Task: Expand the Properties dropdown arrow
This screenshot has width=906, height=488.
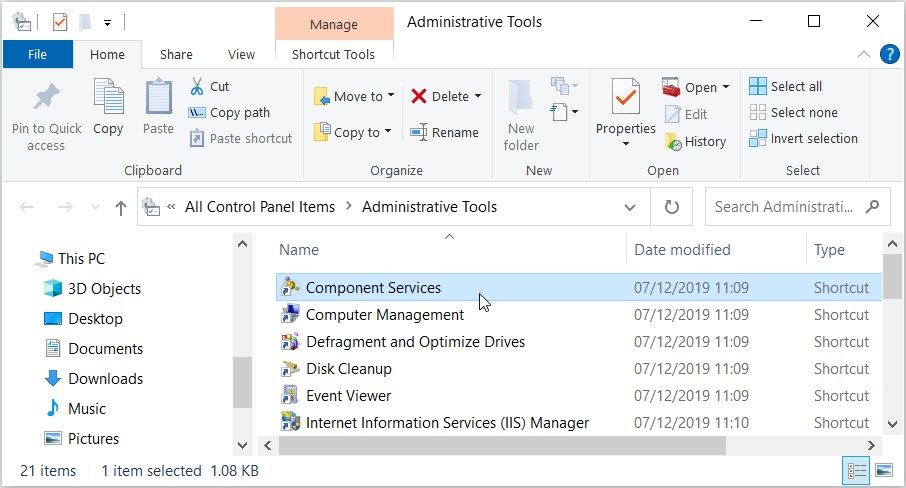Action: coord(626,143)
